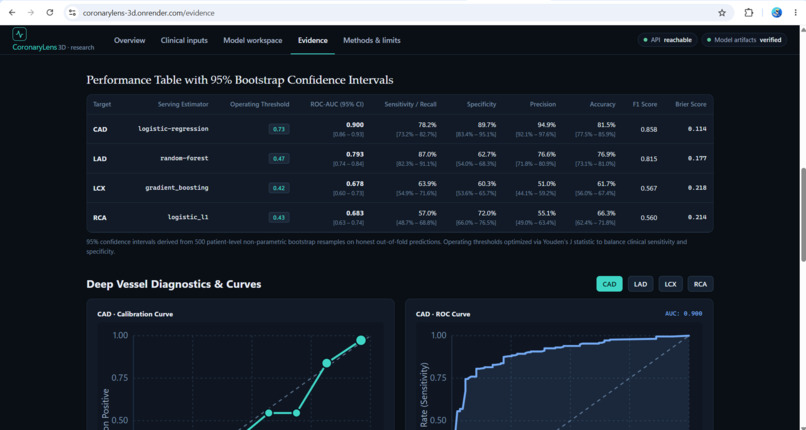Click the RCA row label

[100, 217]
